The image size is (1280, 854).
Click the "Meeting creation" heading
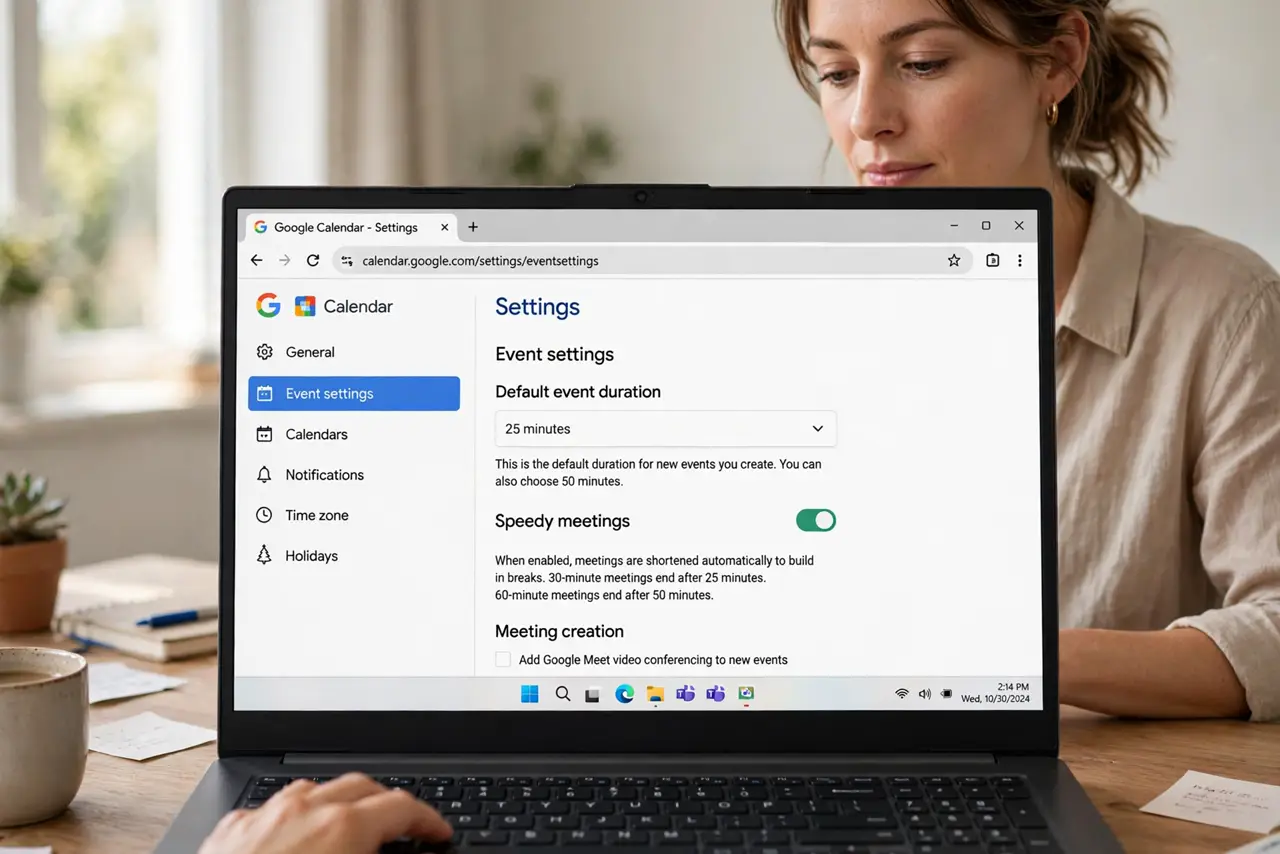click(559, 631)
